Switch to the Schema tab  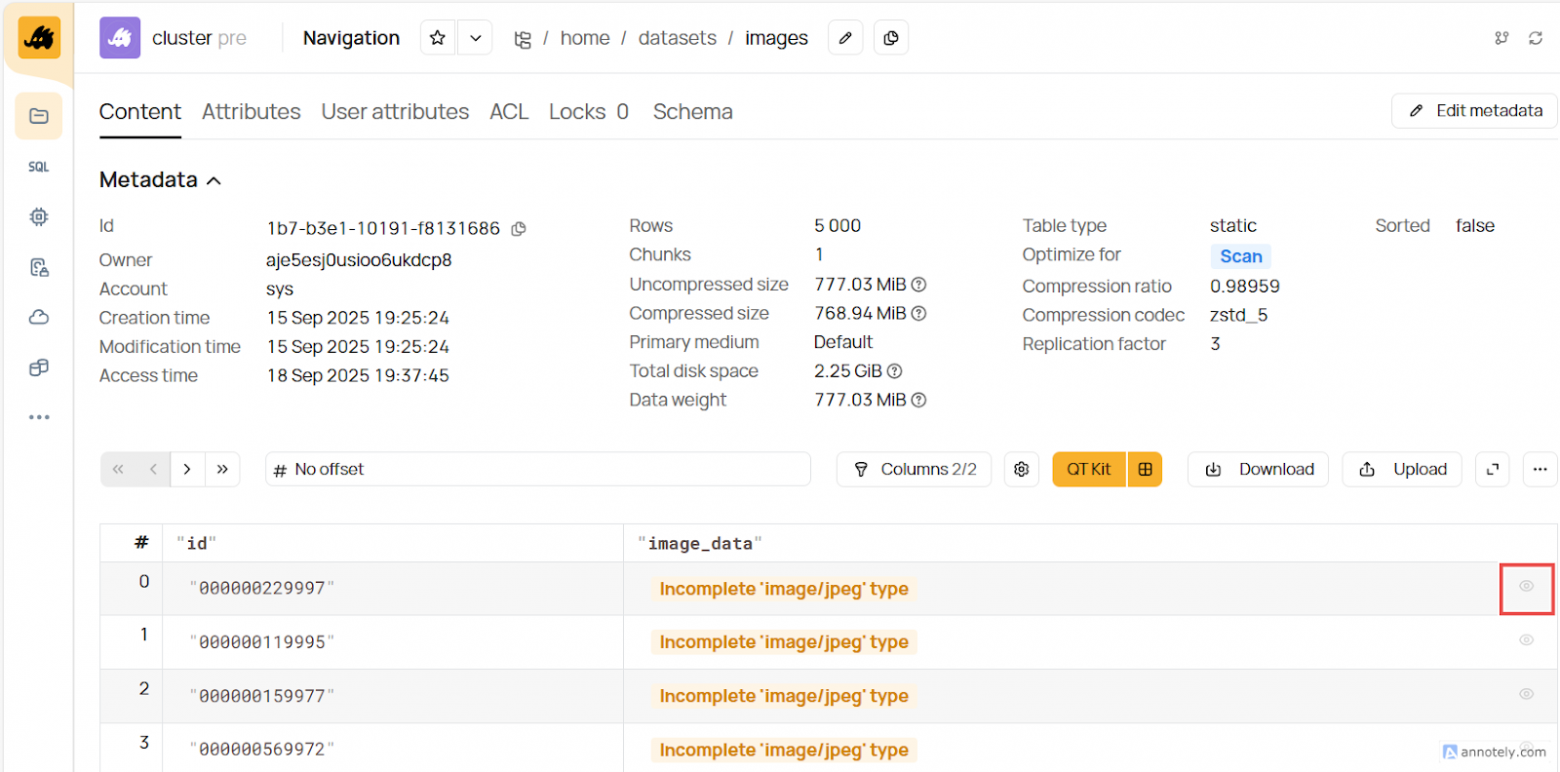coord(692,112)
